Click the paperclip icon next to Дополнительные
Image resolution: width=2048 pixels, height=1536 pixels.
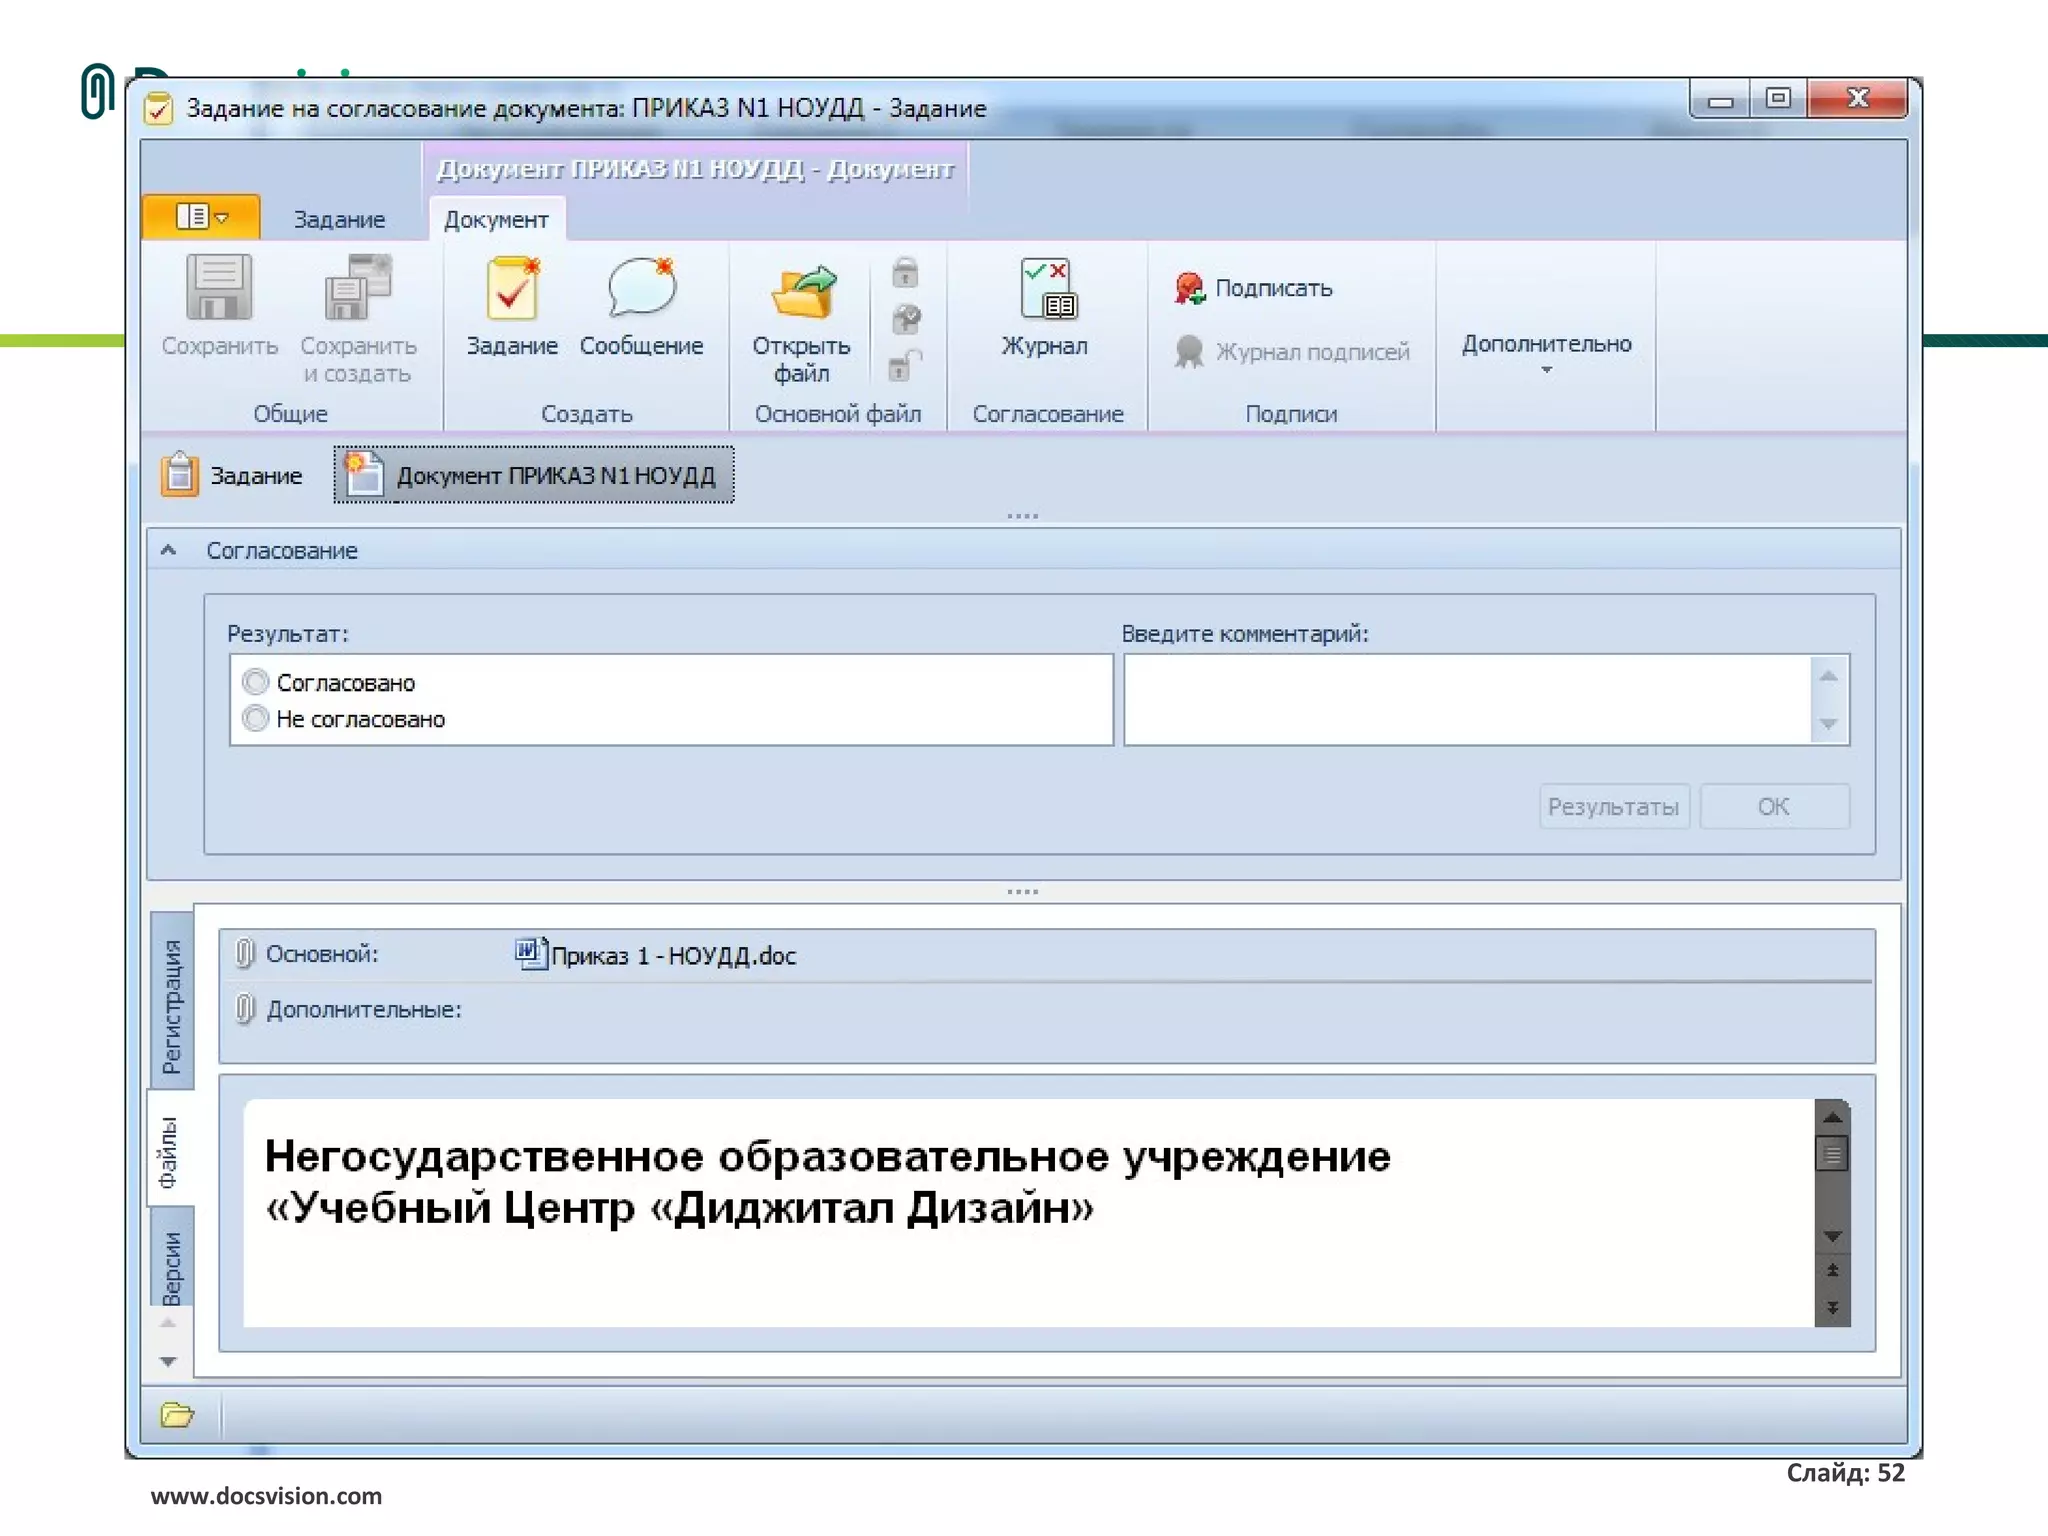(245, 1008)
